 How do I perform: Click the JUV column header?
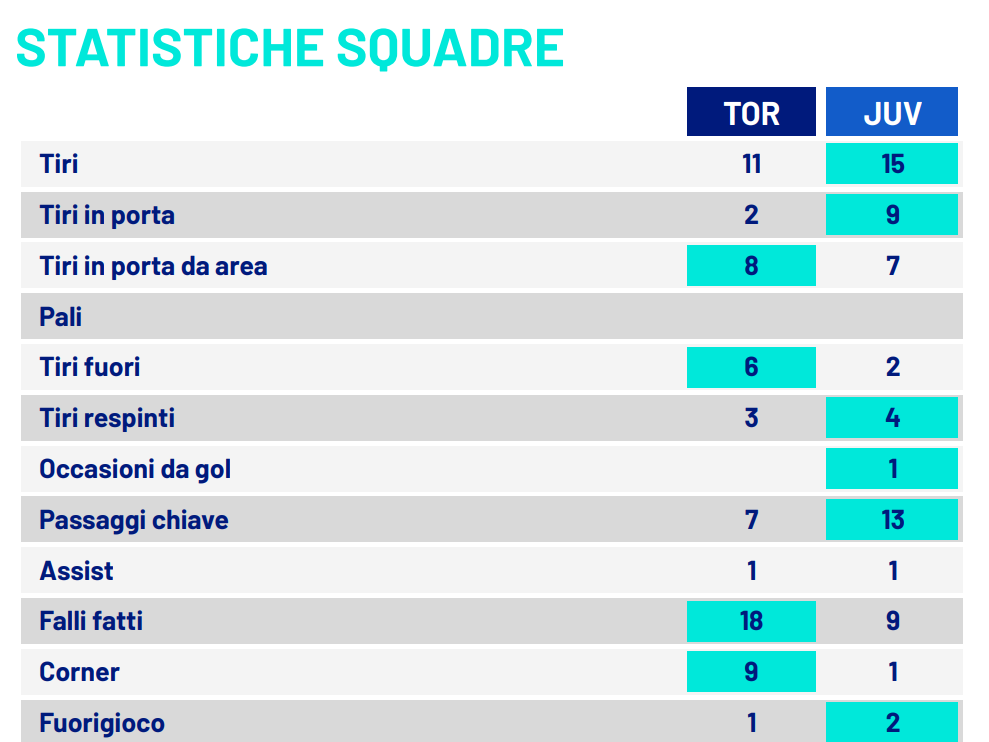891,112
